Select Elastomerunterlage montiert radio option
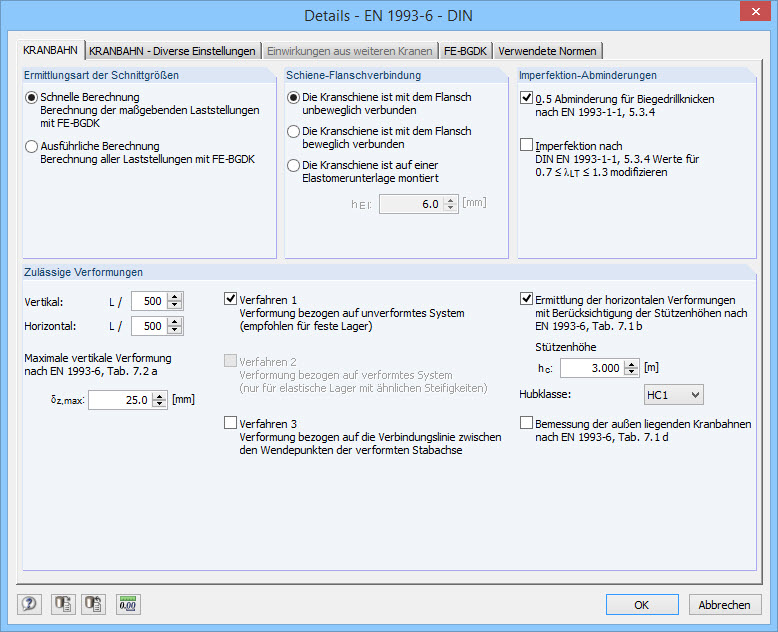 (x=293, y=165)
